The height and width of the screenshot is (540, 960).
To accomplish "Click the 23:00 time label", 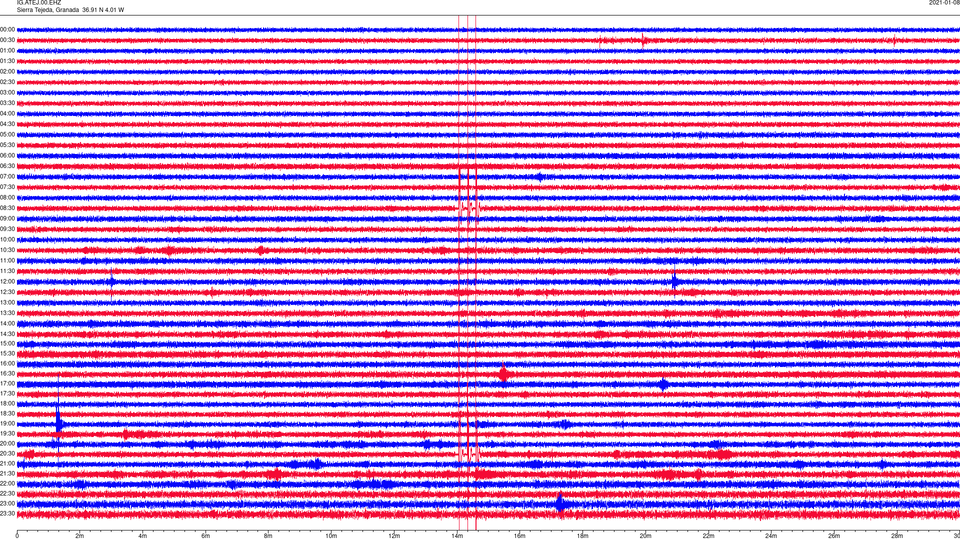I will [x=7, y=503].
